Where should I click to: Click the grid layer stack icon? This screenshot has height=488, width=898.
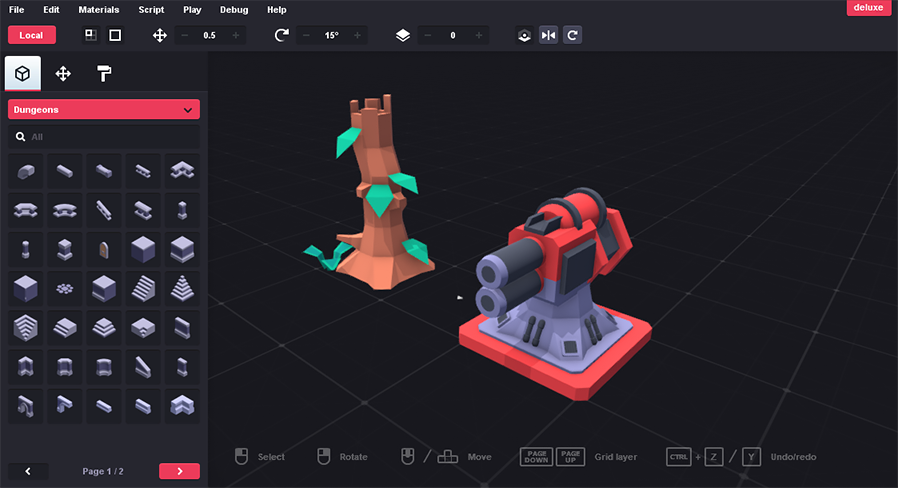click(403, 36)
